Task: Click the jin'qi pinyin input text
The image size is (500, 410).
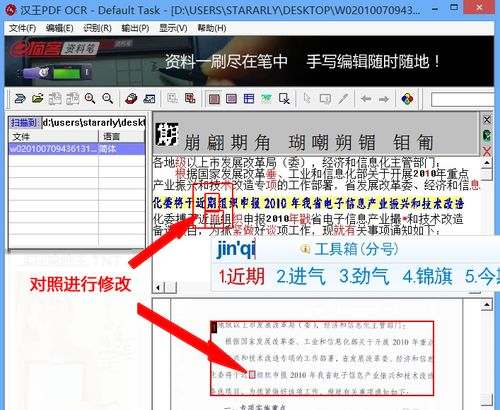Action: [236, 249]
